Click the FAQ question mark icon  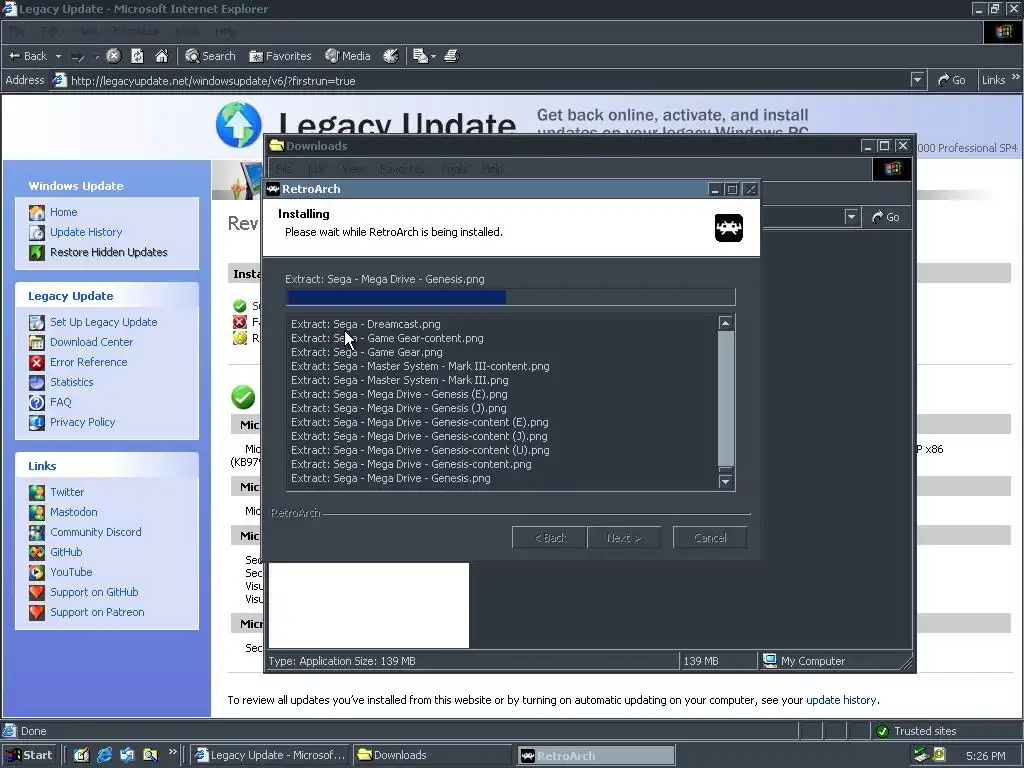coord(37,402)
